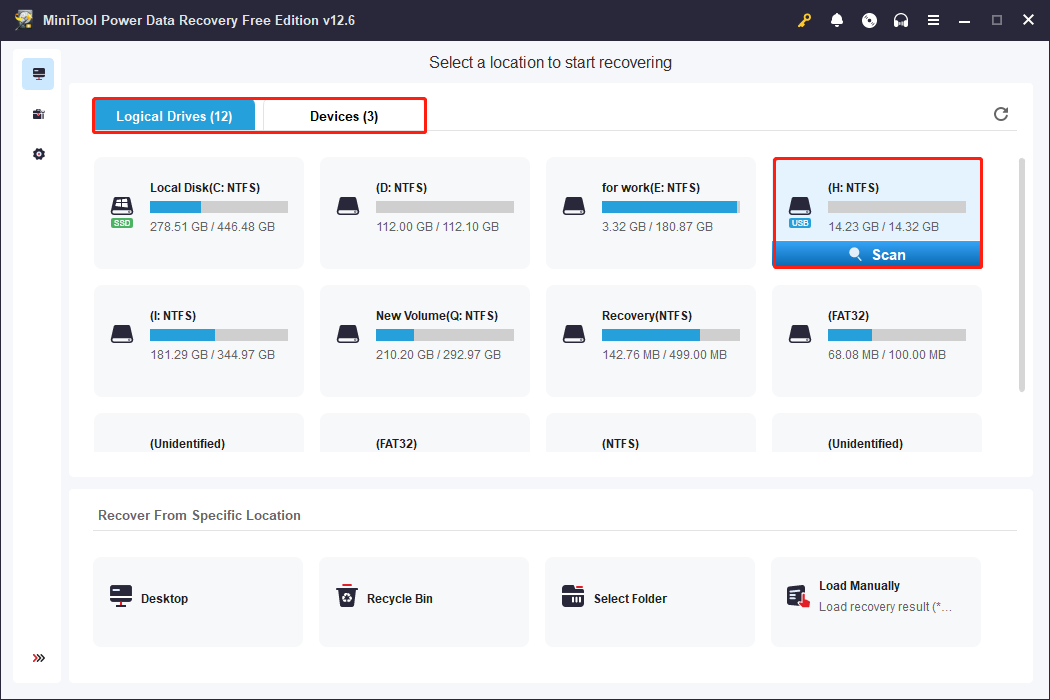
Task: Open Settings via the gear icon
Action: [x=37, y=153]
